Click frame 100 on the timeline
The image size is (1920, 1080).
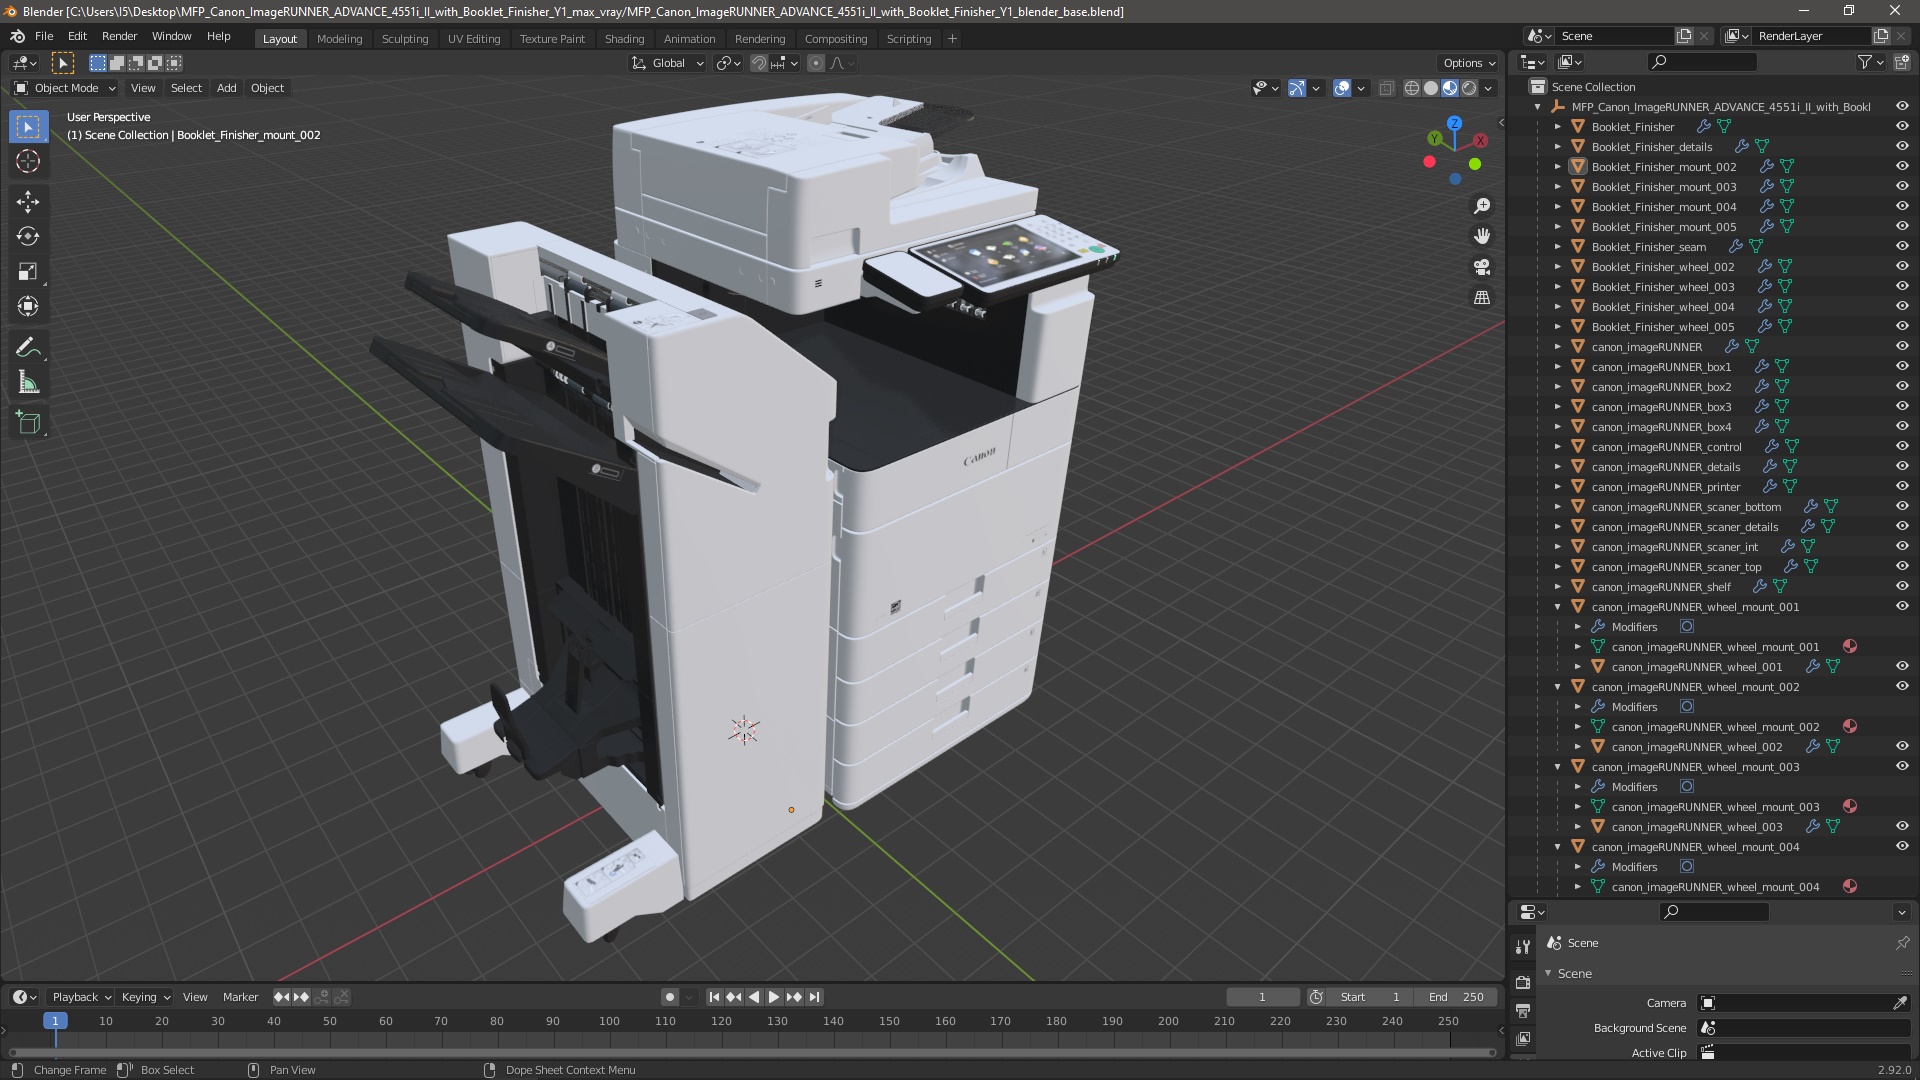[x=609, y=1021]
